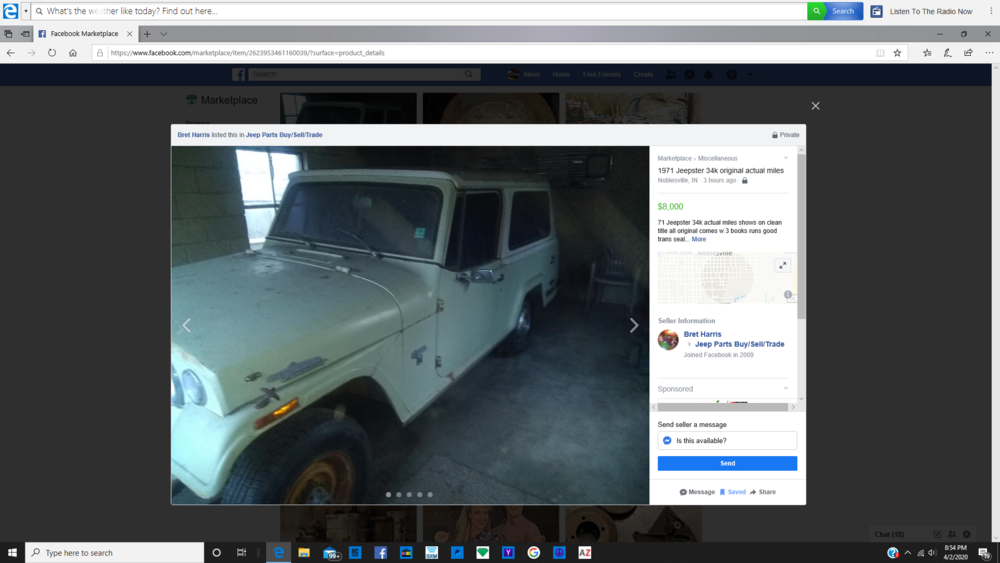Open Listen To The Radio Now
This screenshot has height=563, width=1000.
point(922,11)
